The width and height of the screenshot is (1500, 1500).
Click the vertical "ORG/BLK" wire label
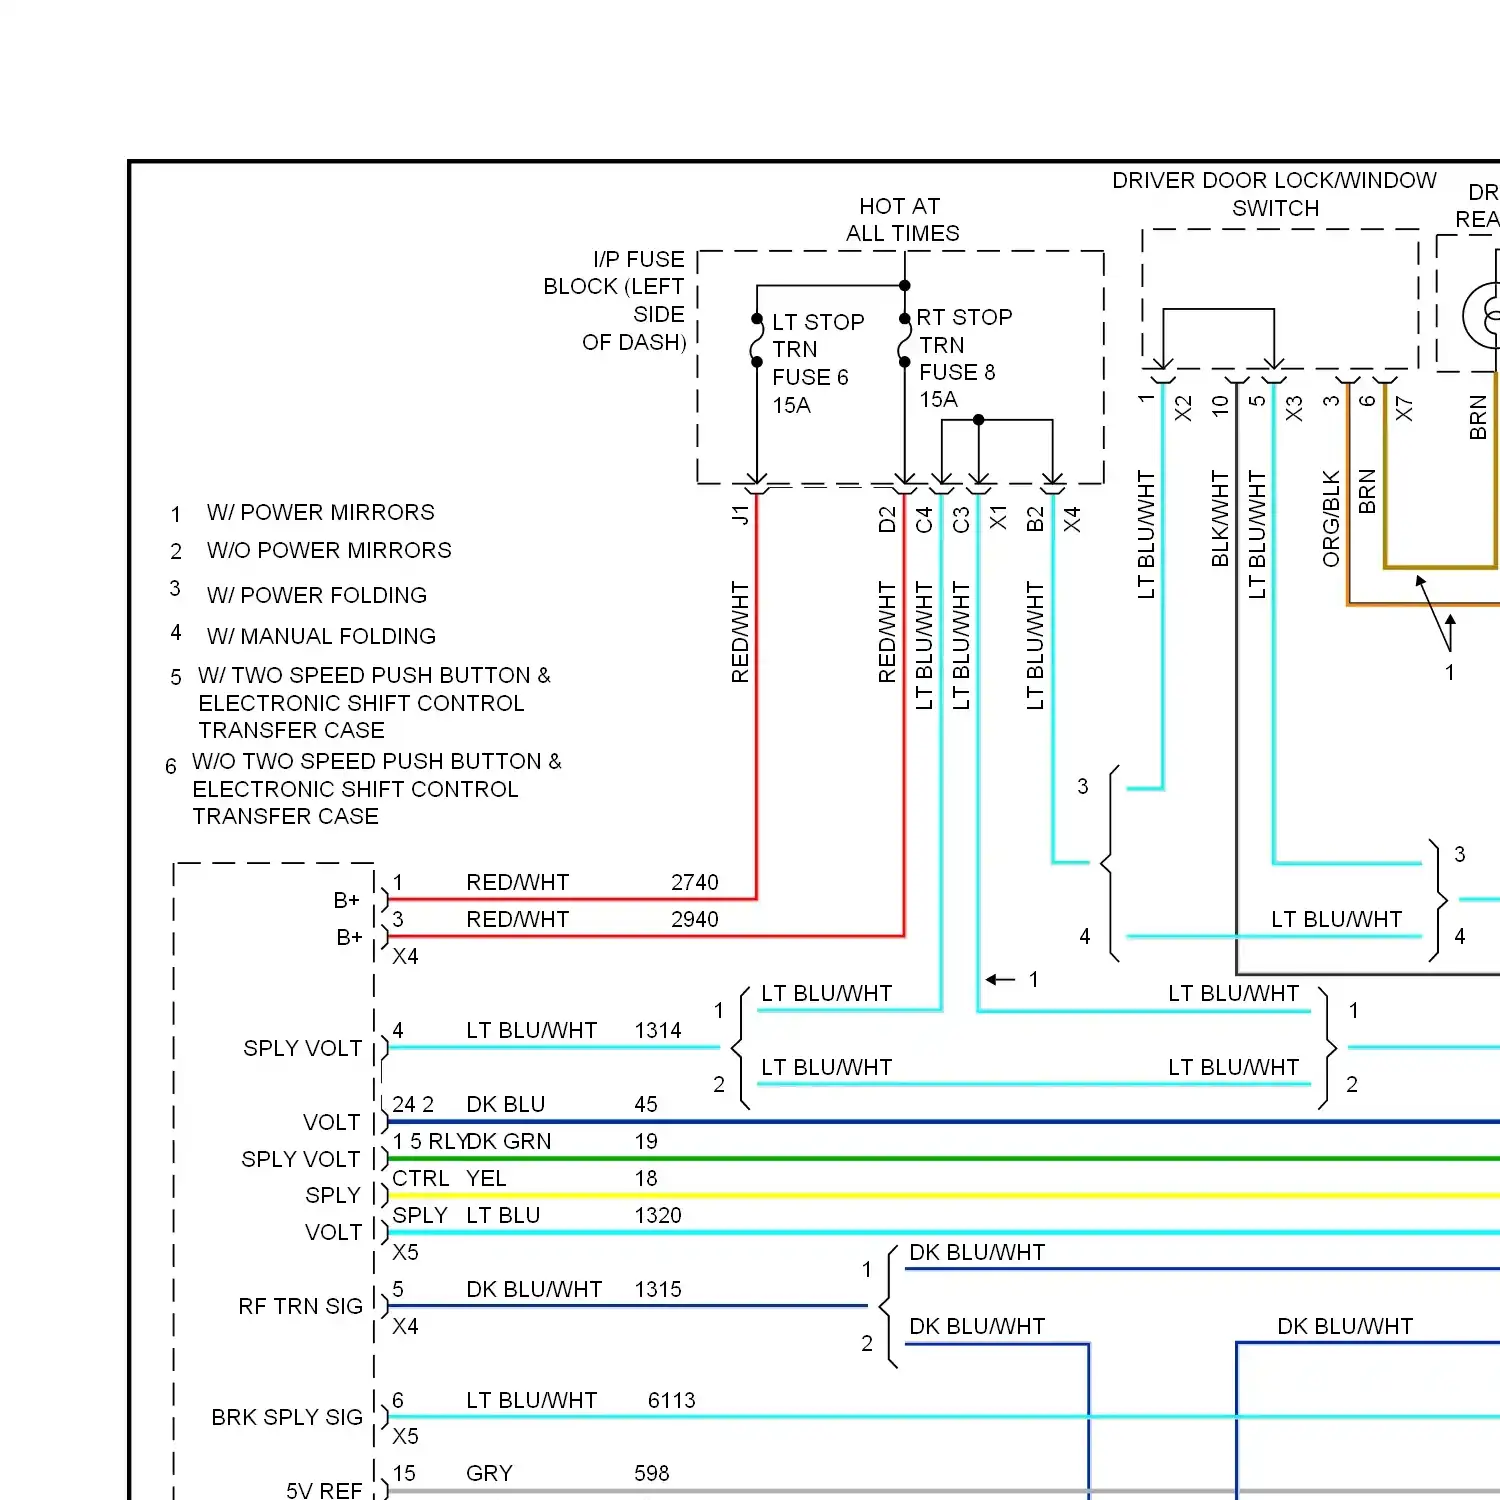(1331, 519)
